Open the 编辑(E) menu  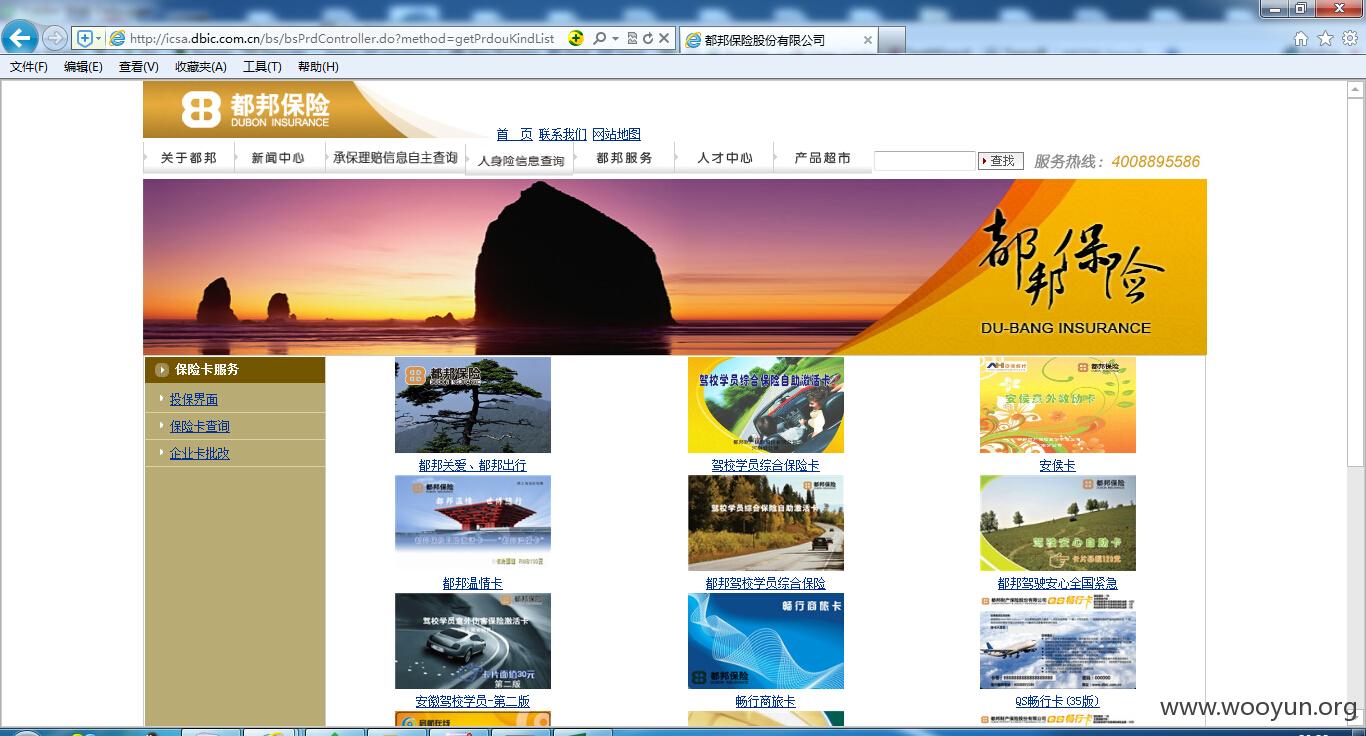point(83,67)
